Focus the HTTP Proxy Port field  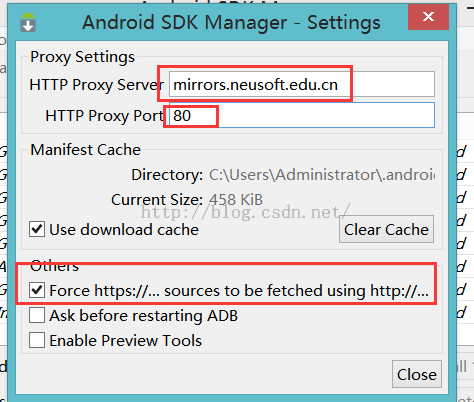302,115
